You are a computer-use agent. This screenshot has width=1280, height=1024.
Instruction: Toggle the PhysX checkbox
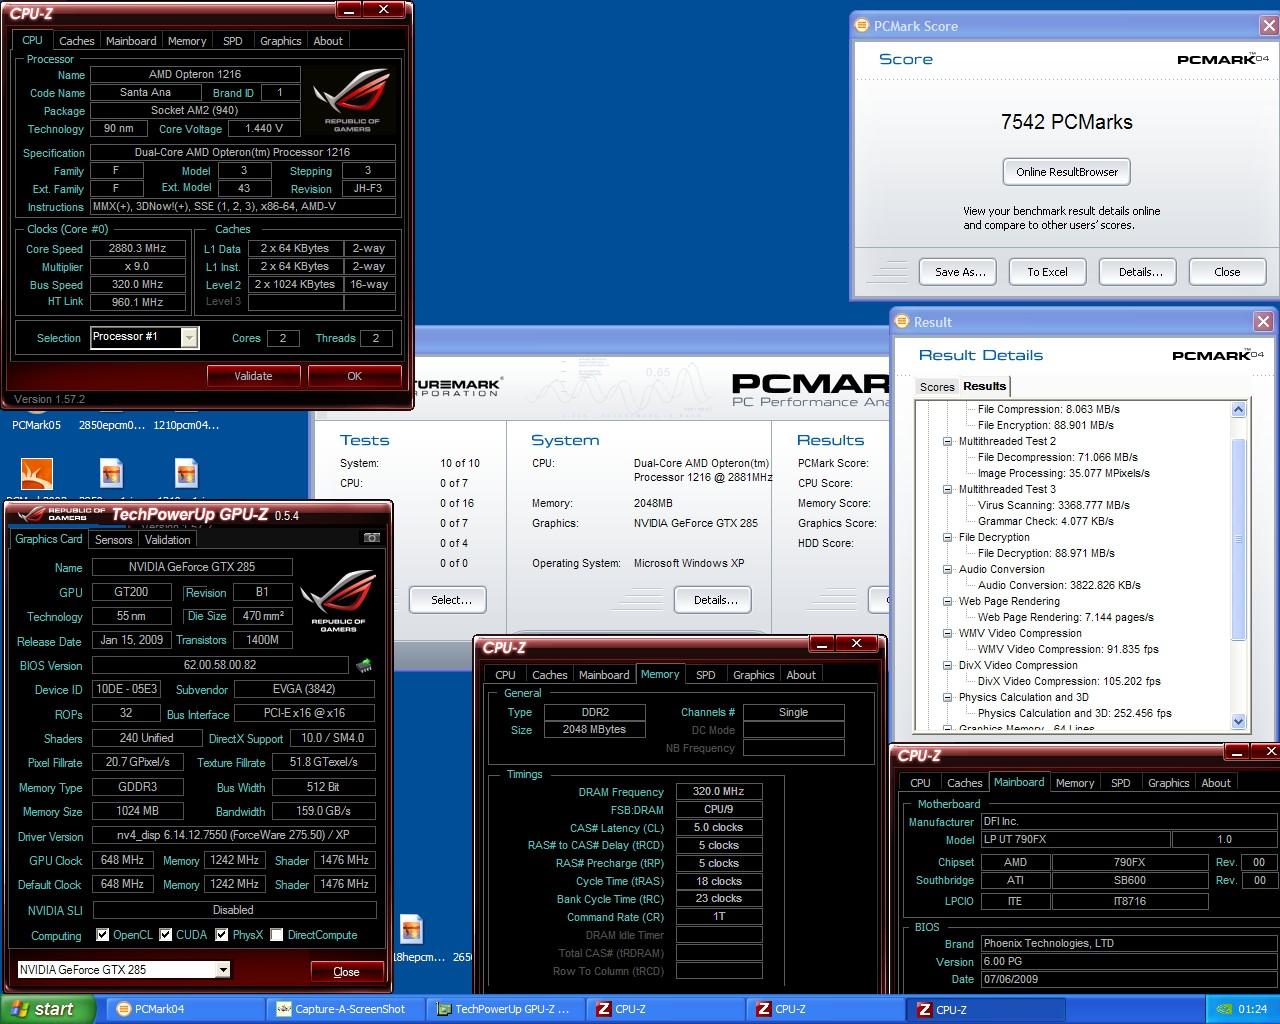pyautogui.click(x=221, y=935)
